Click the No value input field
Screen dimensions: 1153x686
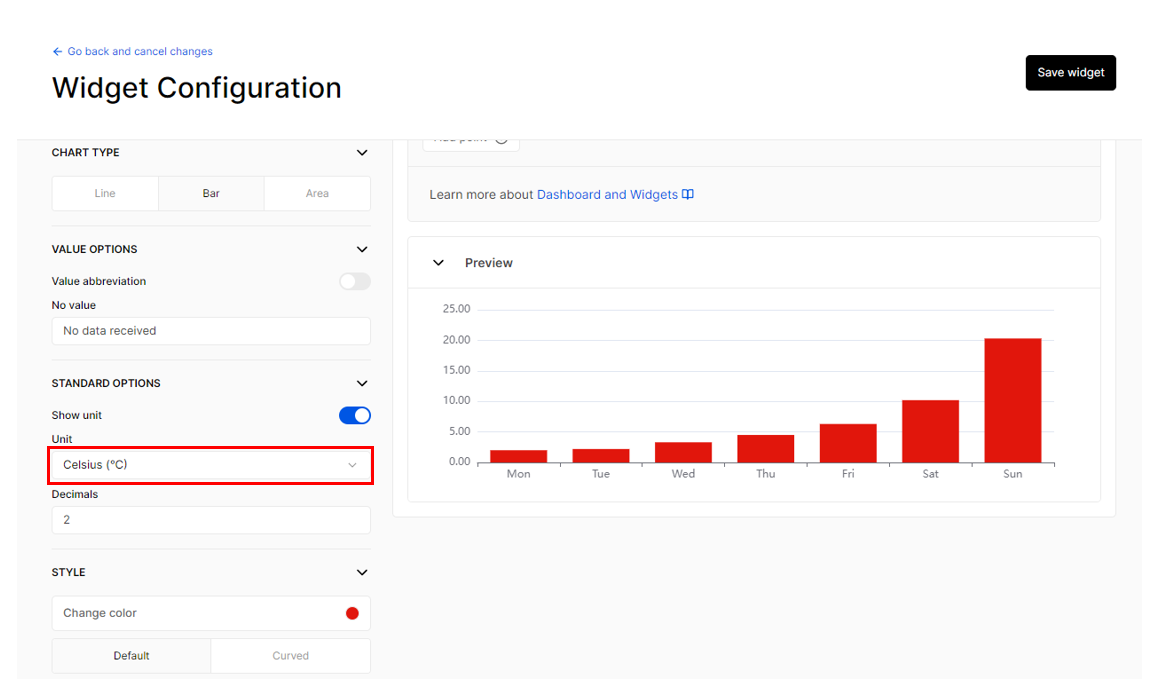coord(211,331)
